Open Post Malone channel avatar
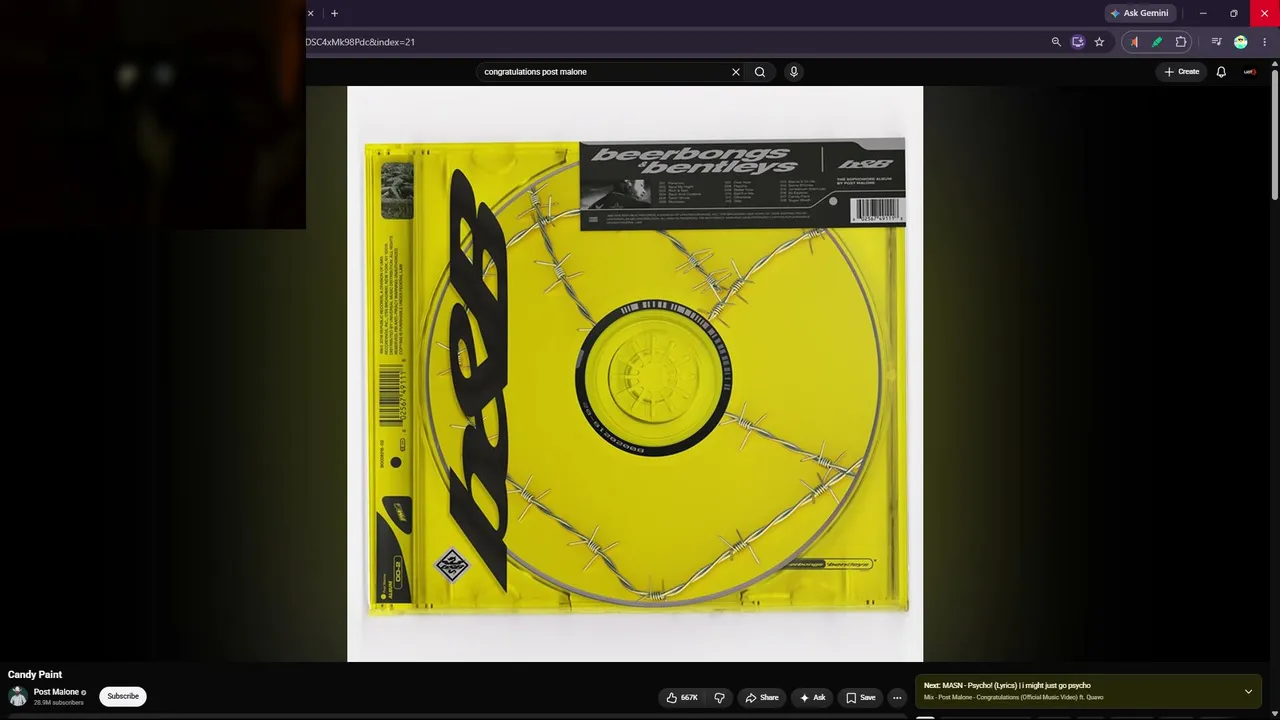 click(17, 697)
